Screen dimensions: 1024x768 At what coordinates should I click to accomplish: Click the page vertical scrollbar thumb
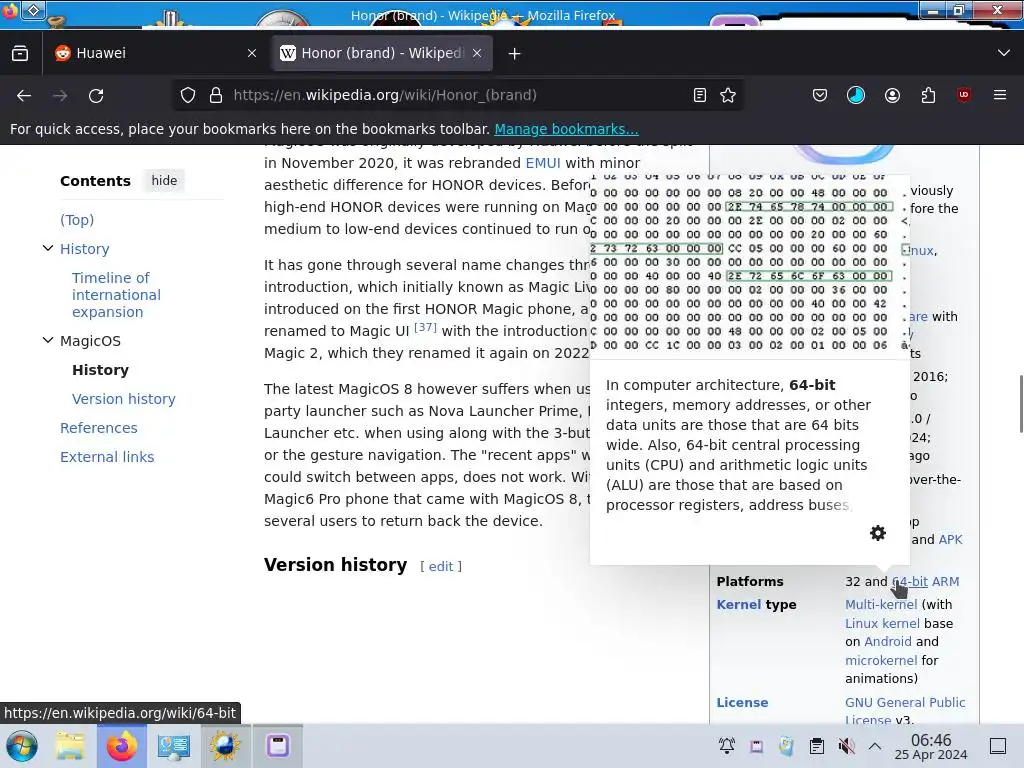click(x=1021, y=404)
